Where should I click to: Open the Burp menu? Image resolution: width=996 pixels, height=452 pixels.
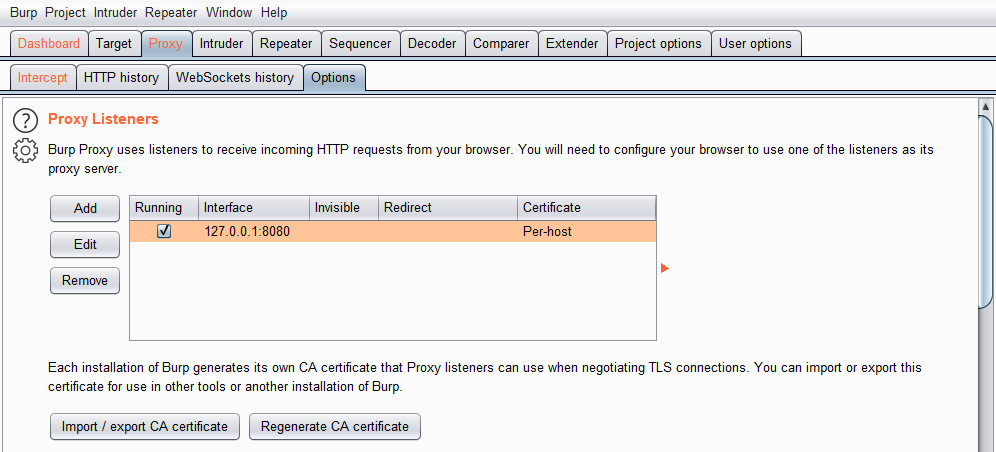pos(24,12)
